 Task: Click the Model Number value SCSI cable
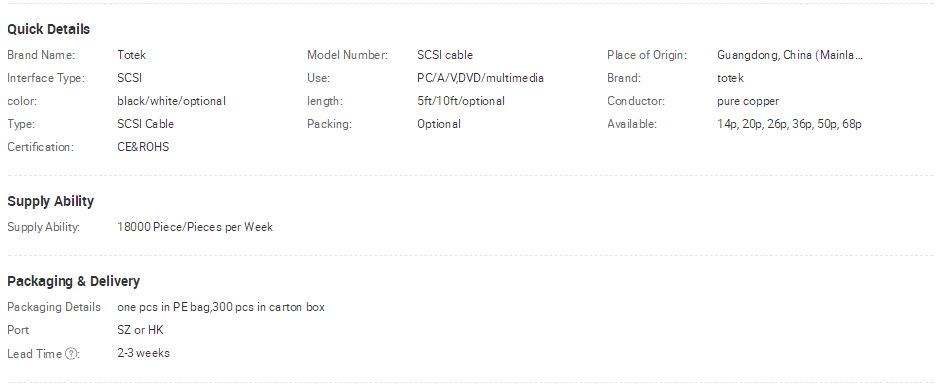point(445,55)
